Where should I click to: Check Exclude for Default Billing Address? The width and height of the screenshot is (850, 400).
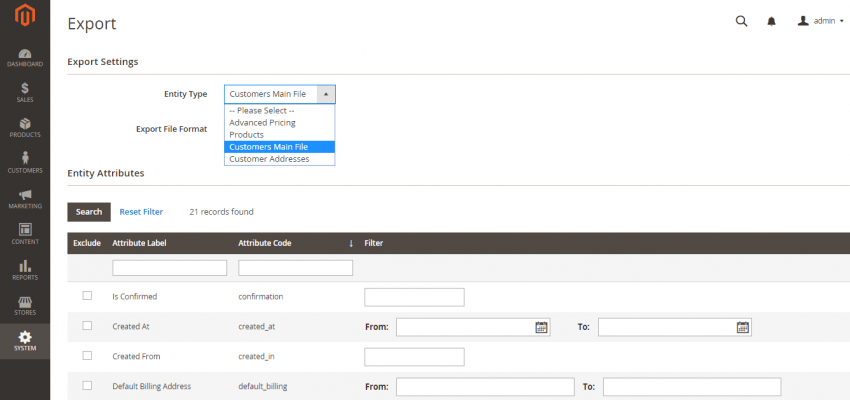click(x=87, y=385)
